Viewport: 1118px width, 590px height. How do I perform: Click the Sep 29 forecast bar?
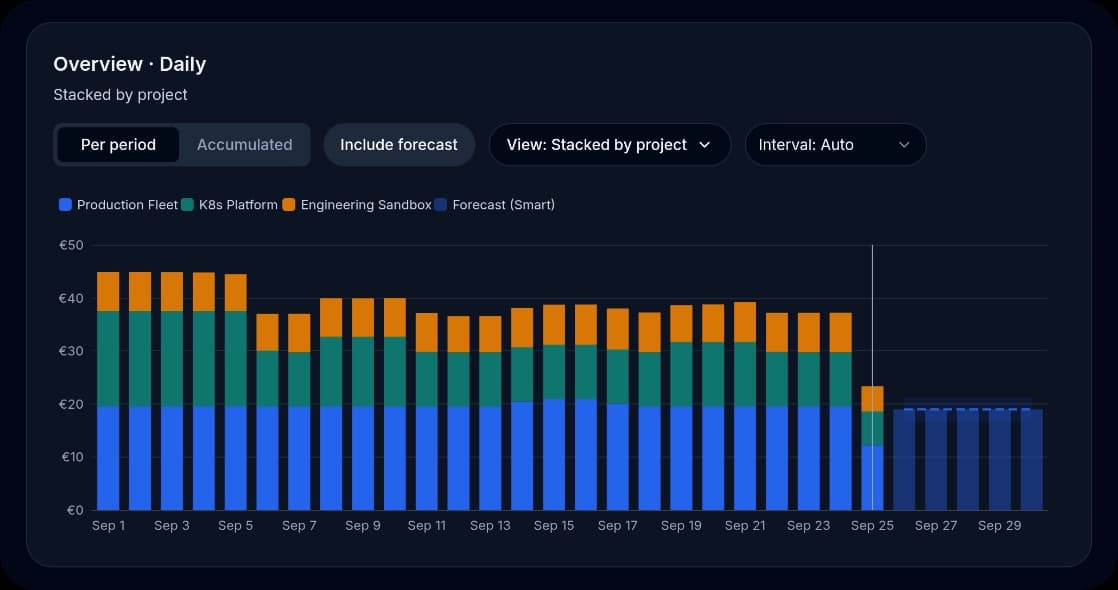(1000, 459)
